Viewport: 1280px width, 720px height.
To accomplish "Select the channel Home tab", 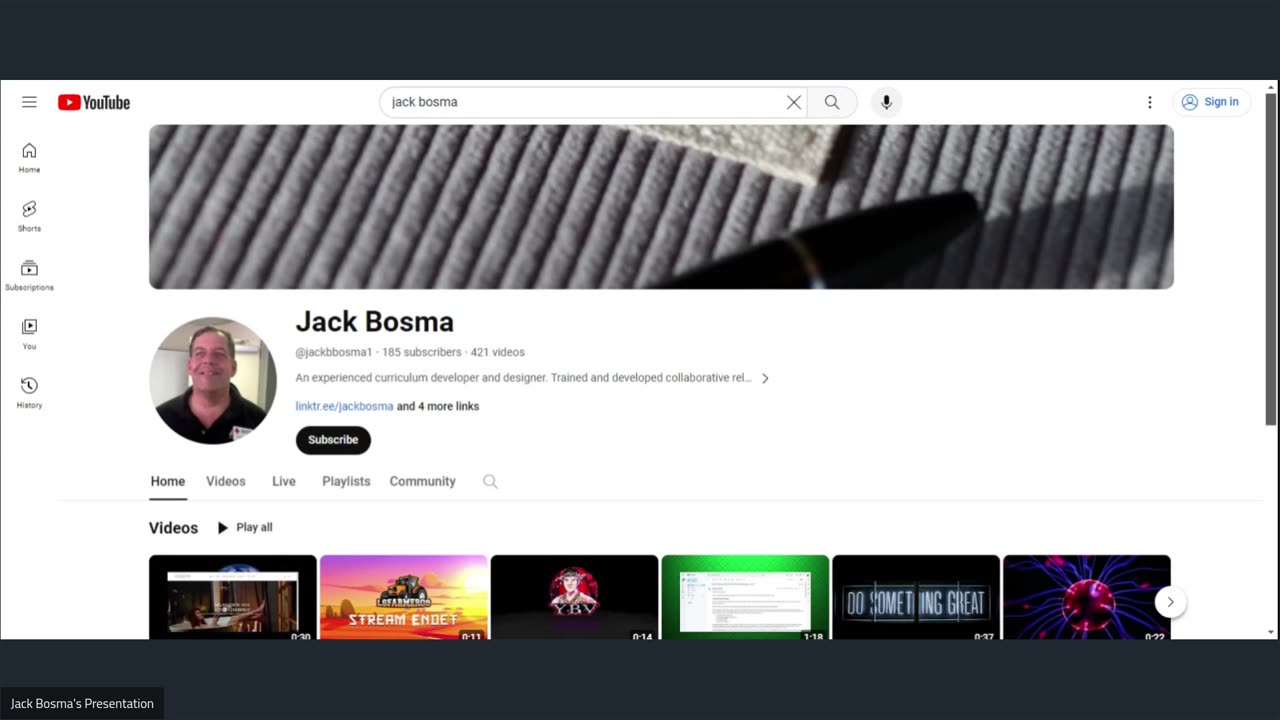I will pos(168,481).
